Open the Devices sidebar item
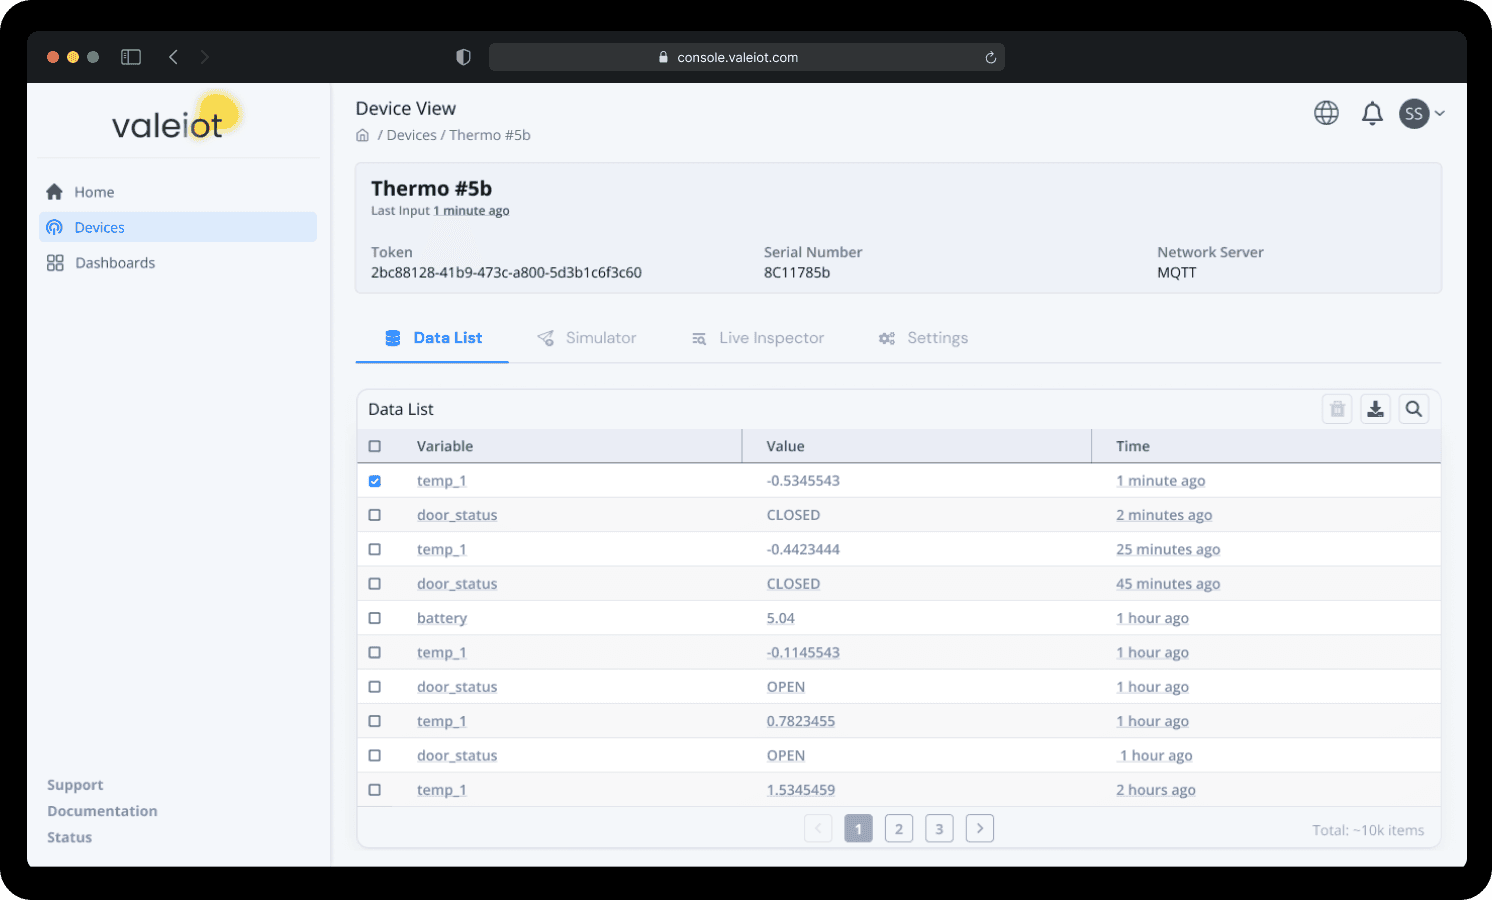The image size is (1492, 900). 178,227
